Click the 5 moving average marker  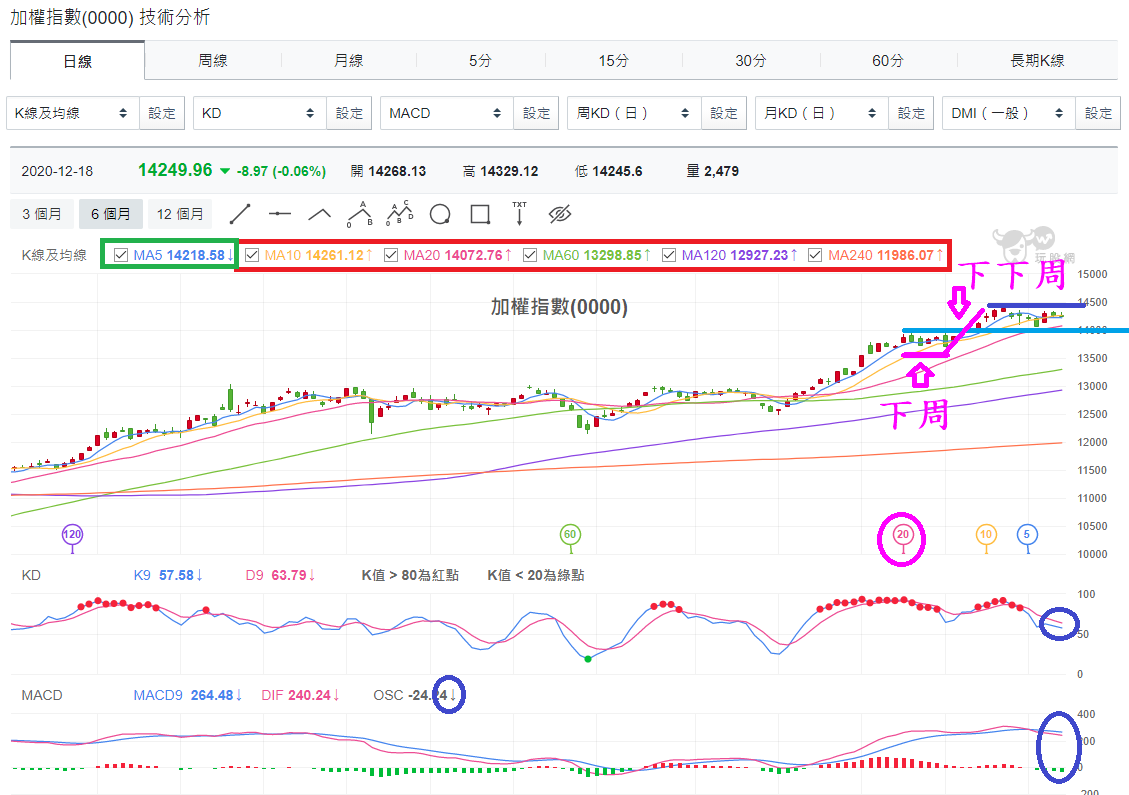point(1027,534)
